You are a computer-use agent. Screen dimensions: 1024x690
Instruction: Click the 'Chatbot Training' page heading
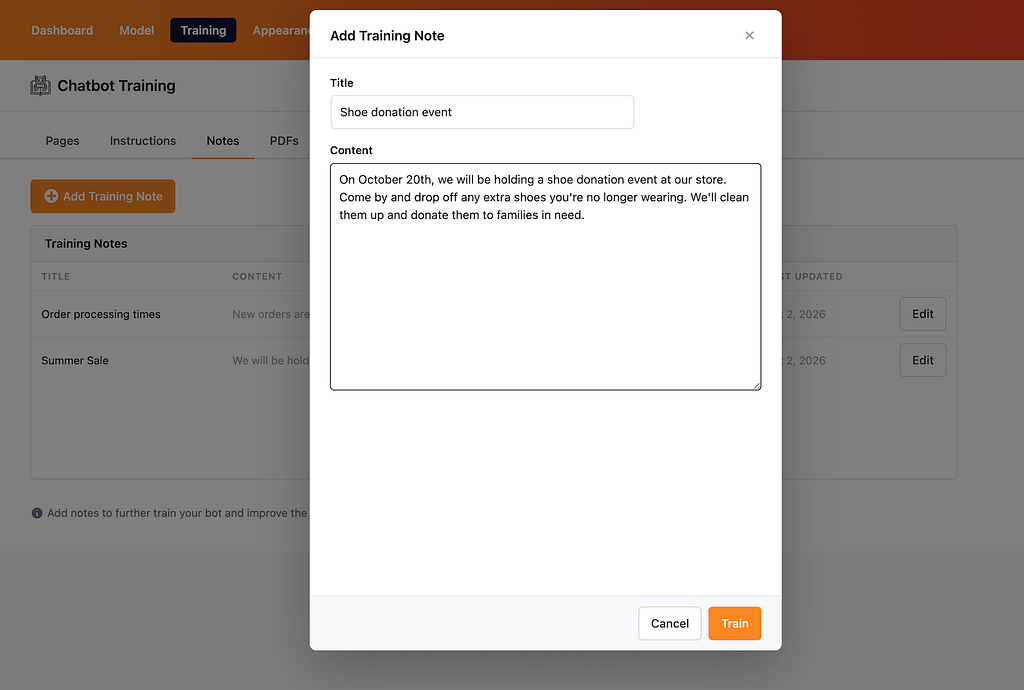[x=116, y=86]
